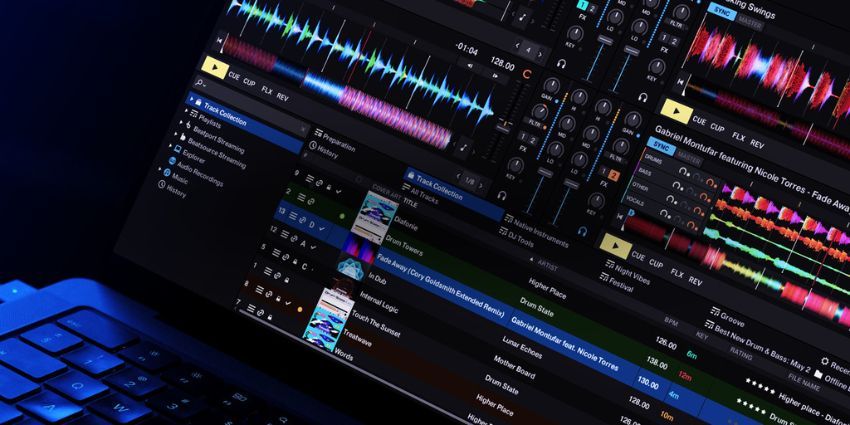The height and width of the screenshot is (425, 850).
Task: Mute the OTHER stem using its white icon
Action: coord(671,200)
